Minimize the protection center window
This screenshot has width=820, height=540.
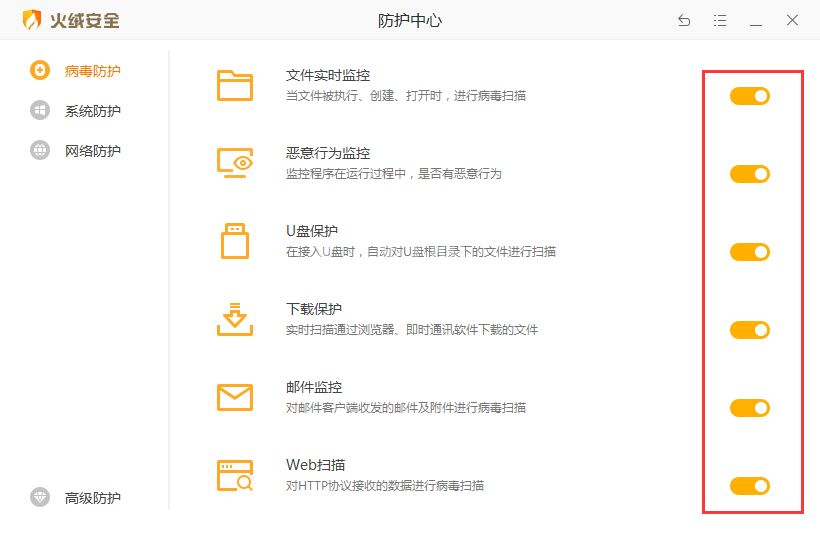pos(756,25)
